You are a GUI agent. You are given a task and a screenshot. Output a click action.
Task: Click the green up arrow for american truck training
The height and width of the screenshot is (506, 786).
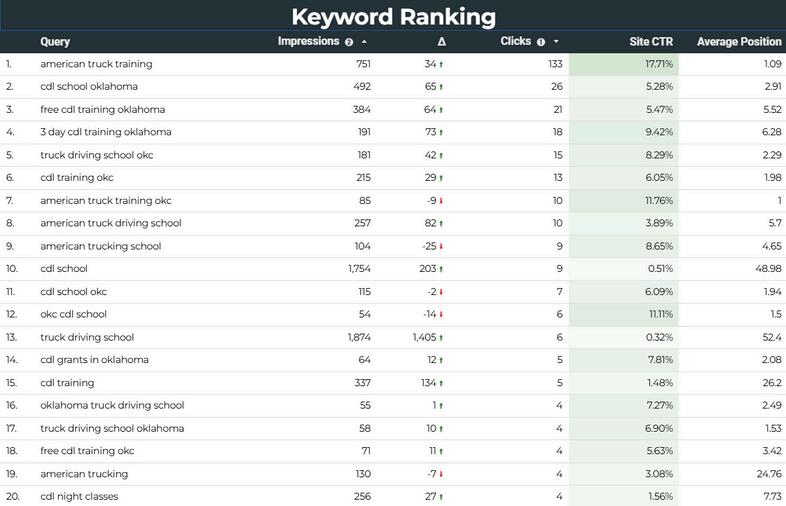pos(441,64)
